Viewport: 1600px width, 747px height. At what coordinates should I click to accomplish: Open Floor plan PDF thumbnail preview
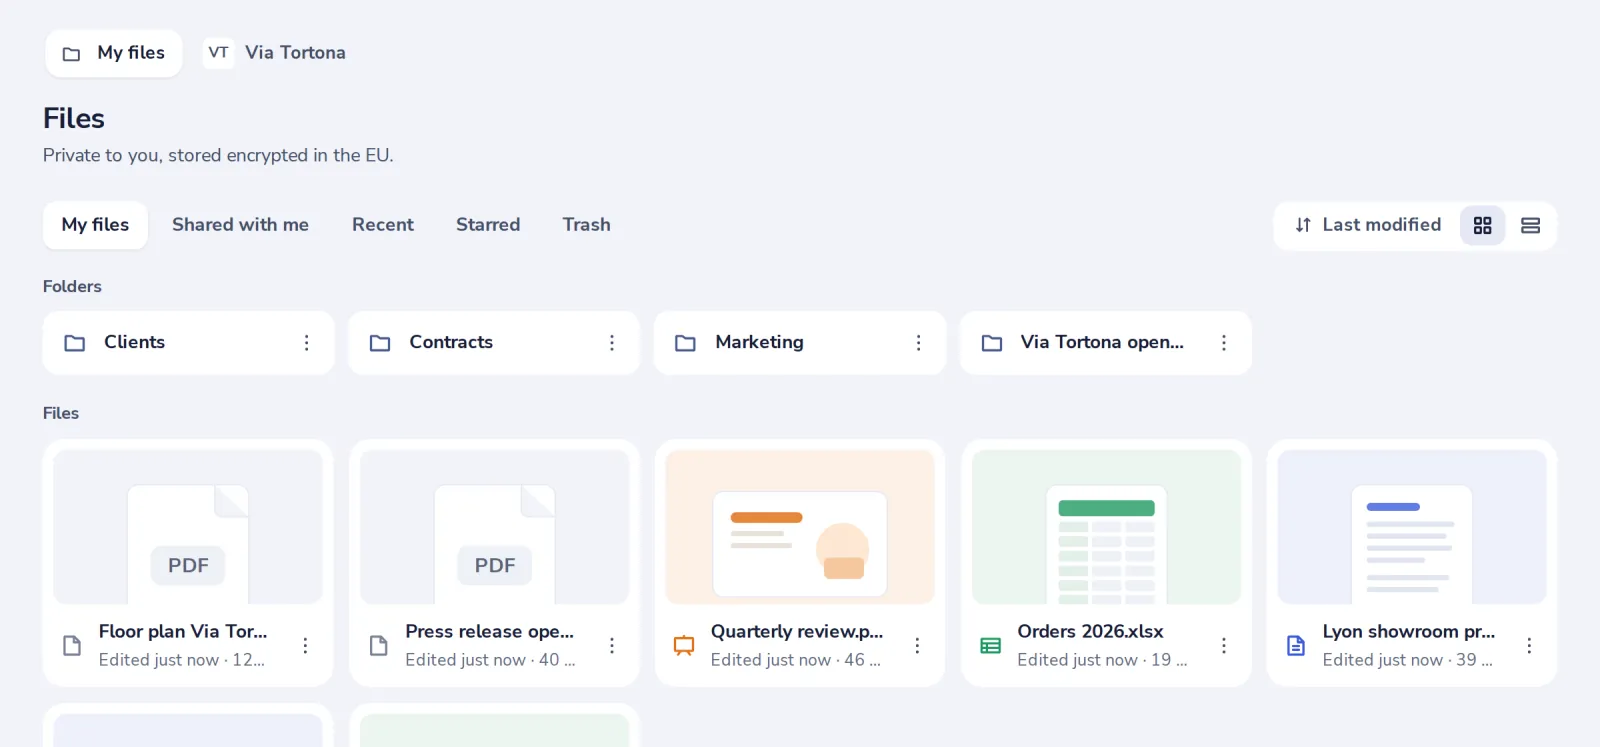tap(188, 527)
